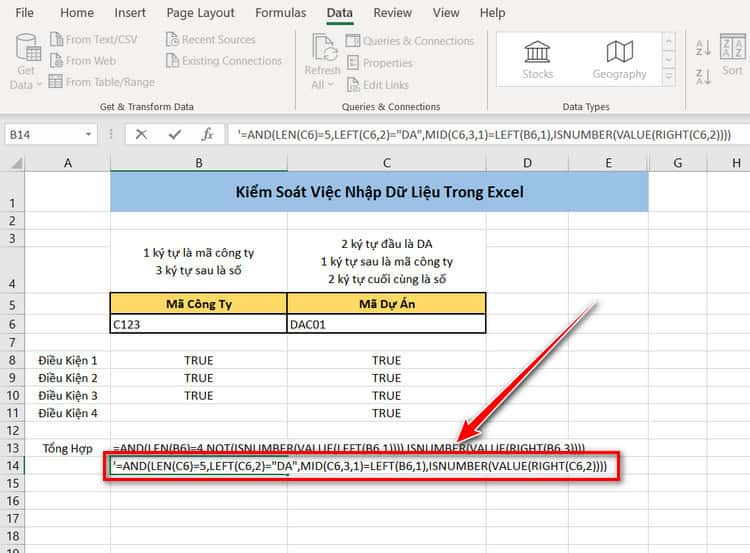Sort A to Z ascending
This screenshot has width=750, height=553.
click(703, 47)
